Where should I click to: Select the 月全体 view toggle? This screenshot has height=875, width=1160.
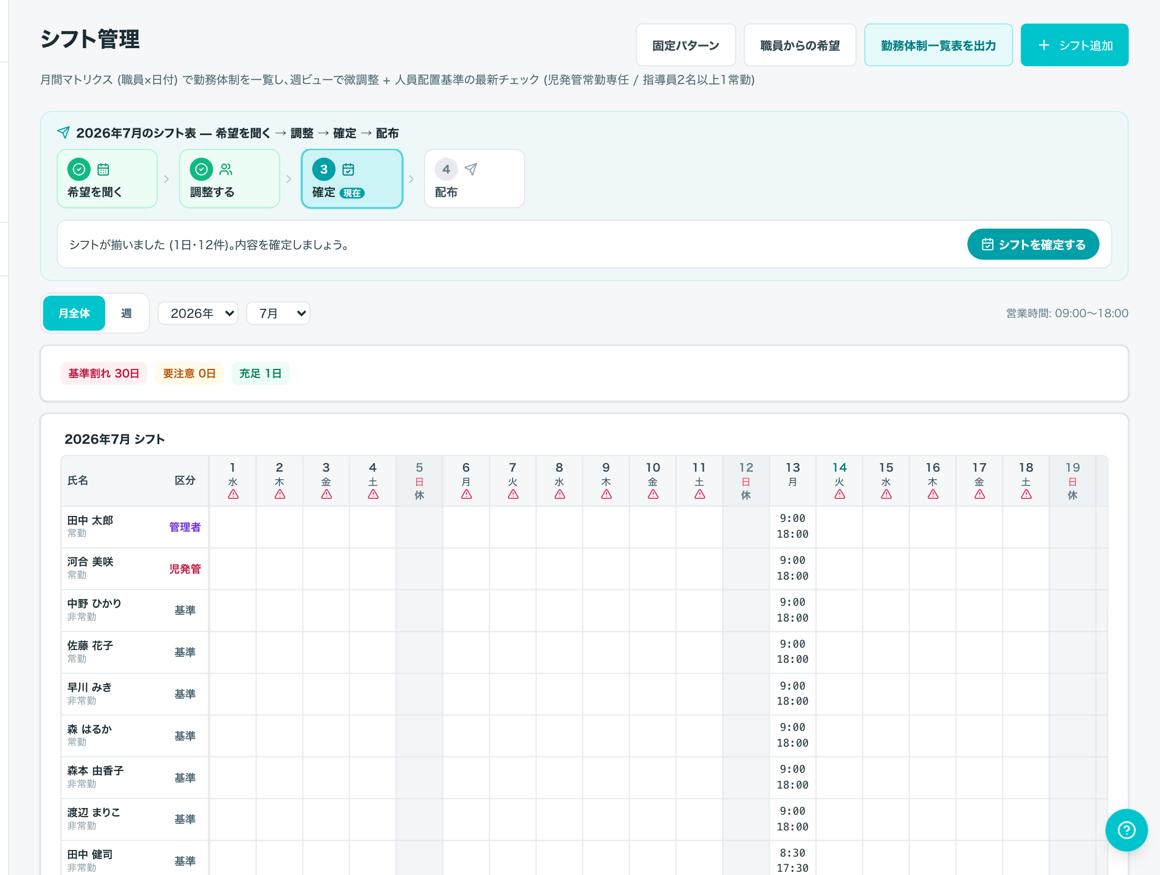coord(74,314)
